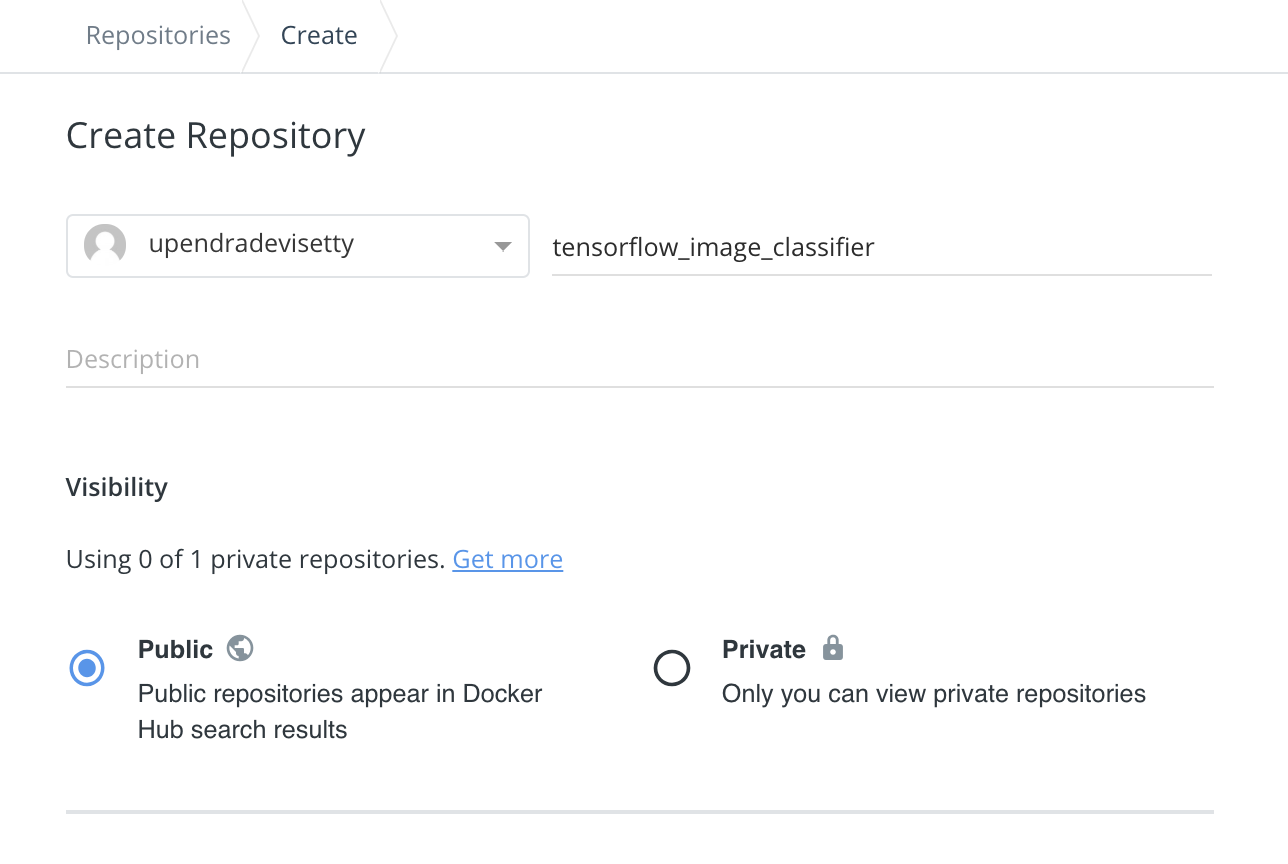Click the user avatar icon in namespace selector
Screen dimensions: 1288x864
(x=105, y=245)
